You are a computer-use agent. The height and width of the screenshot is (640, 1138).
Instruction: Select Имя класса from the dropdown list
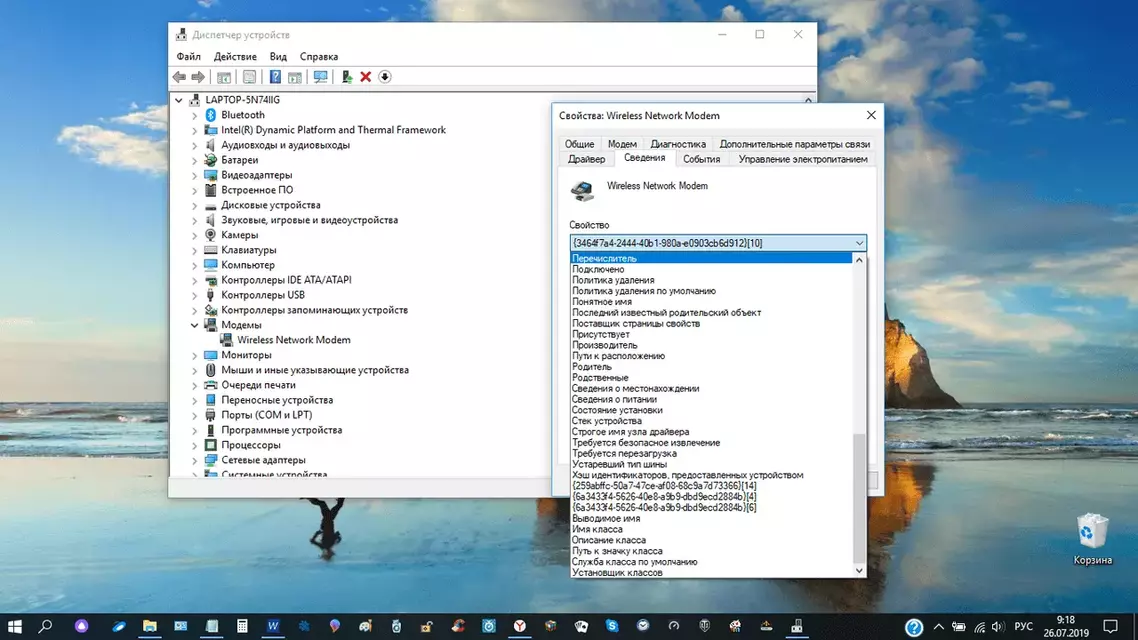[x=600, y=530]
